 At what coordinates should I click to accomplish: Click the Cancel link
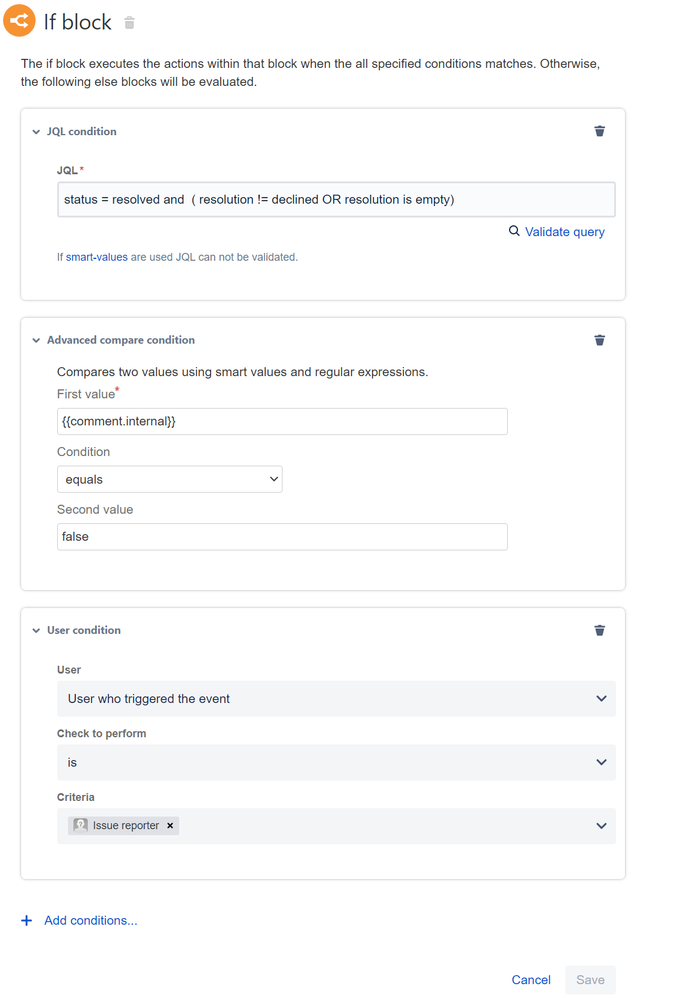pyautogui.click(x=531, y=980)
